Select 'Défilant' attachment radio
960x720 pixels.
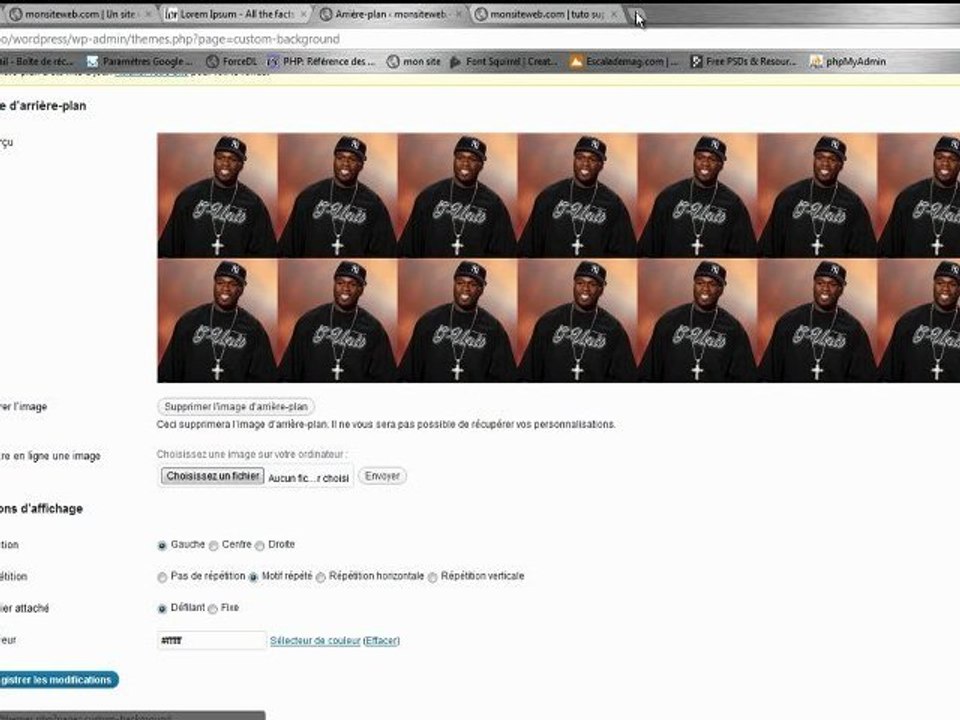pos(162,609)
